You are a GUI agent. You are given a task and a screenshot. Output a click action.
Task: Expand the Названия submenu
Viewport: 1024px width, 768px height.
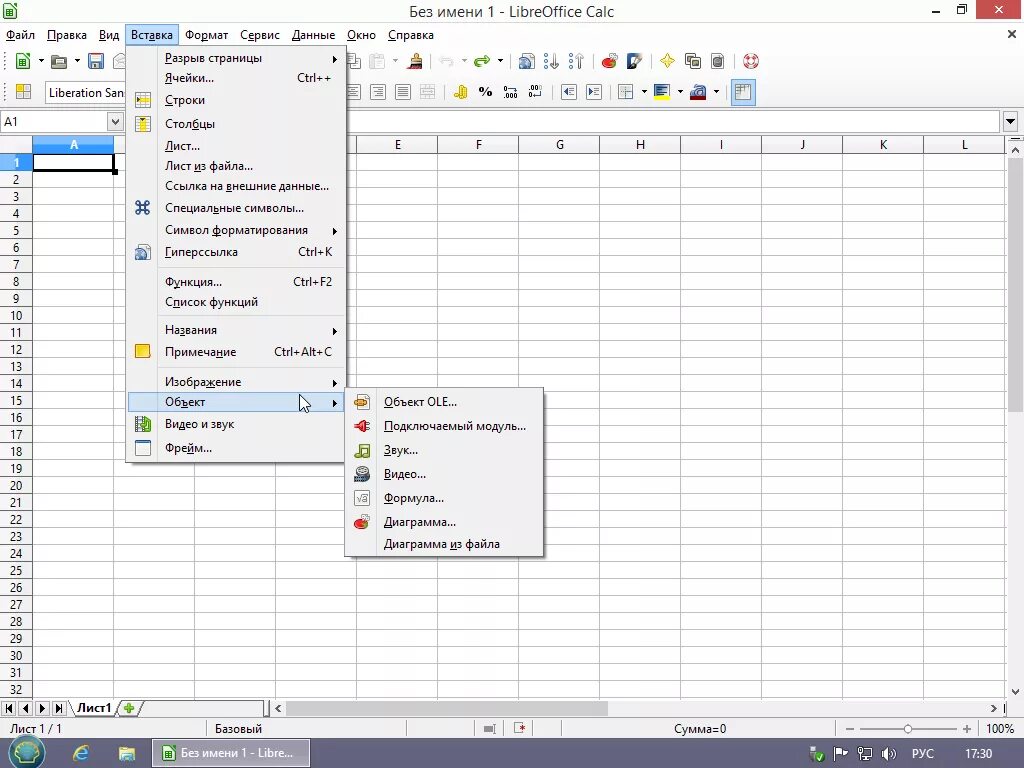coord(236,330)
